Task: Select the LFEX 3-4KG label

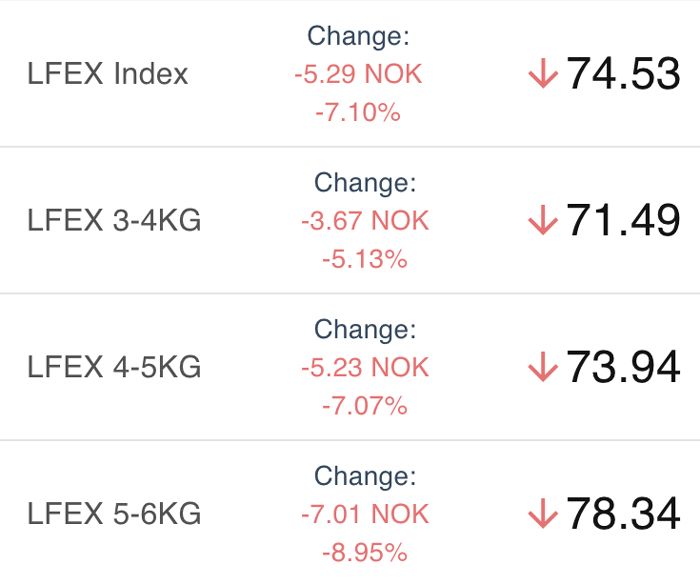Action: [x=114, y=220]
